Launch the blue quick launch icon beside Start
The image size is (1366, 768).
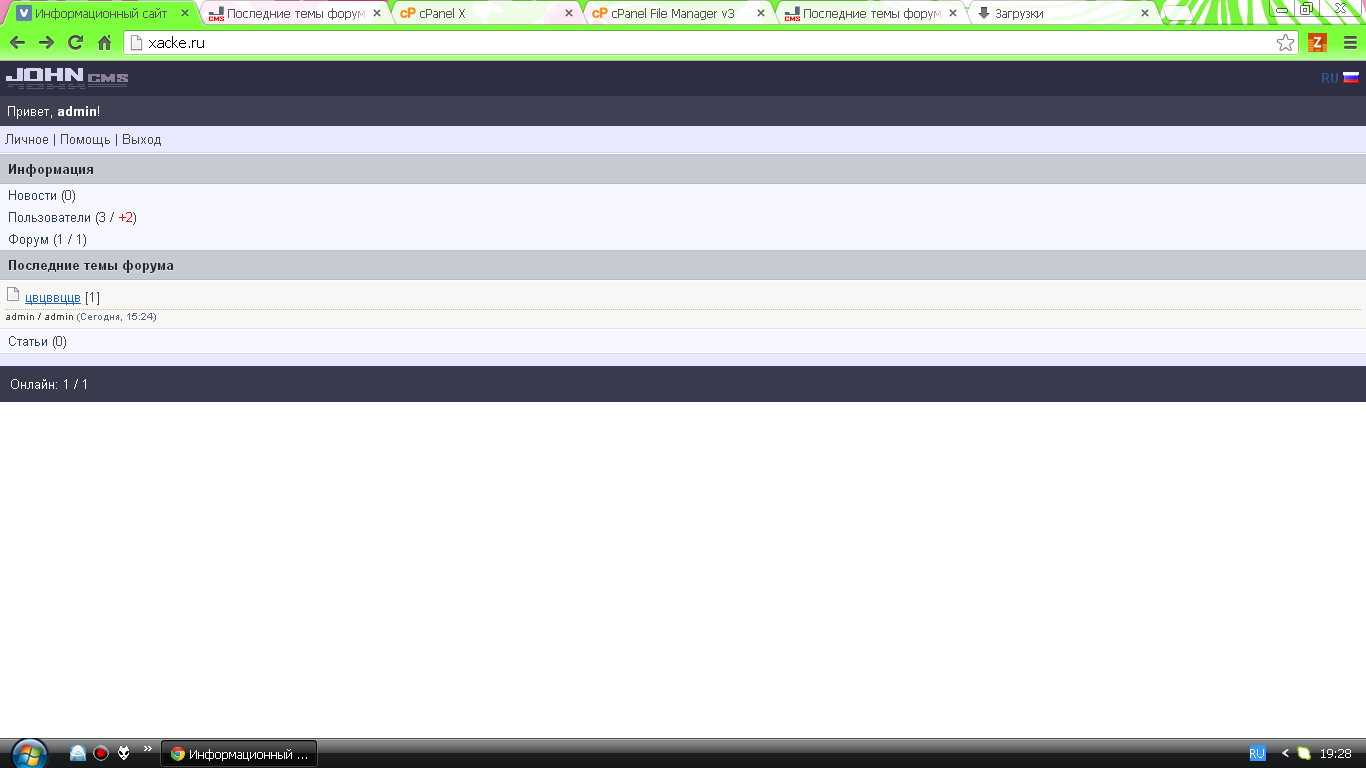(77, 753)
